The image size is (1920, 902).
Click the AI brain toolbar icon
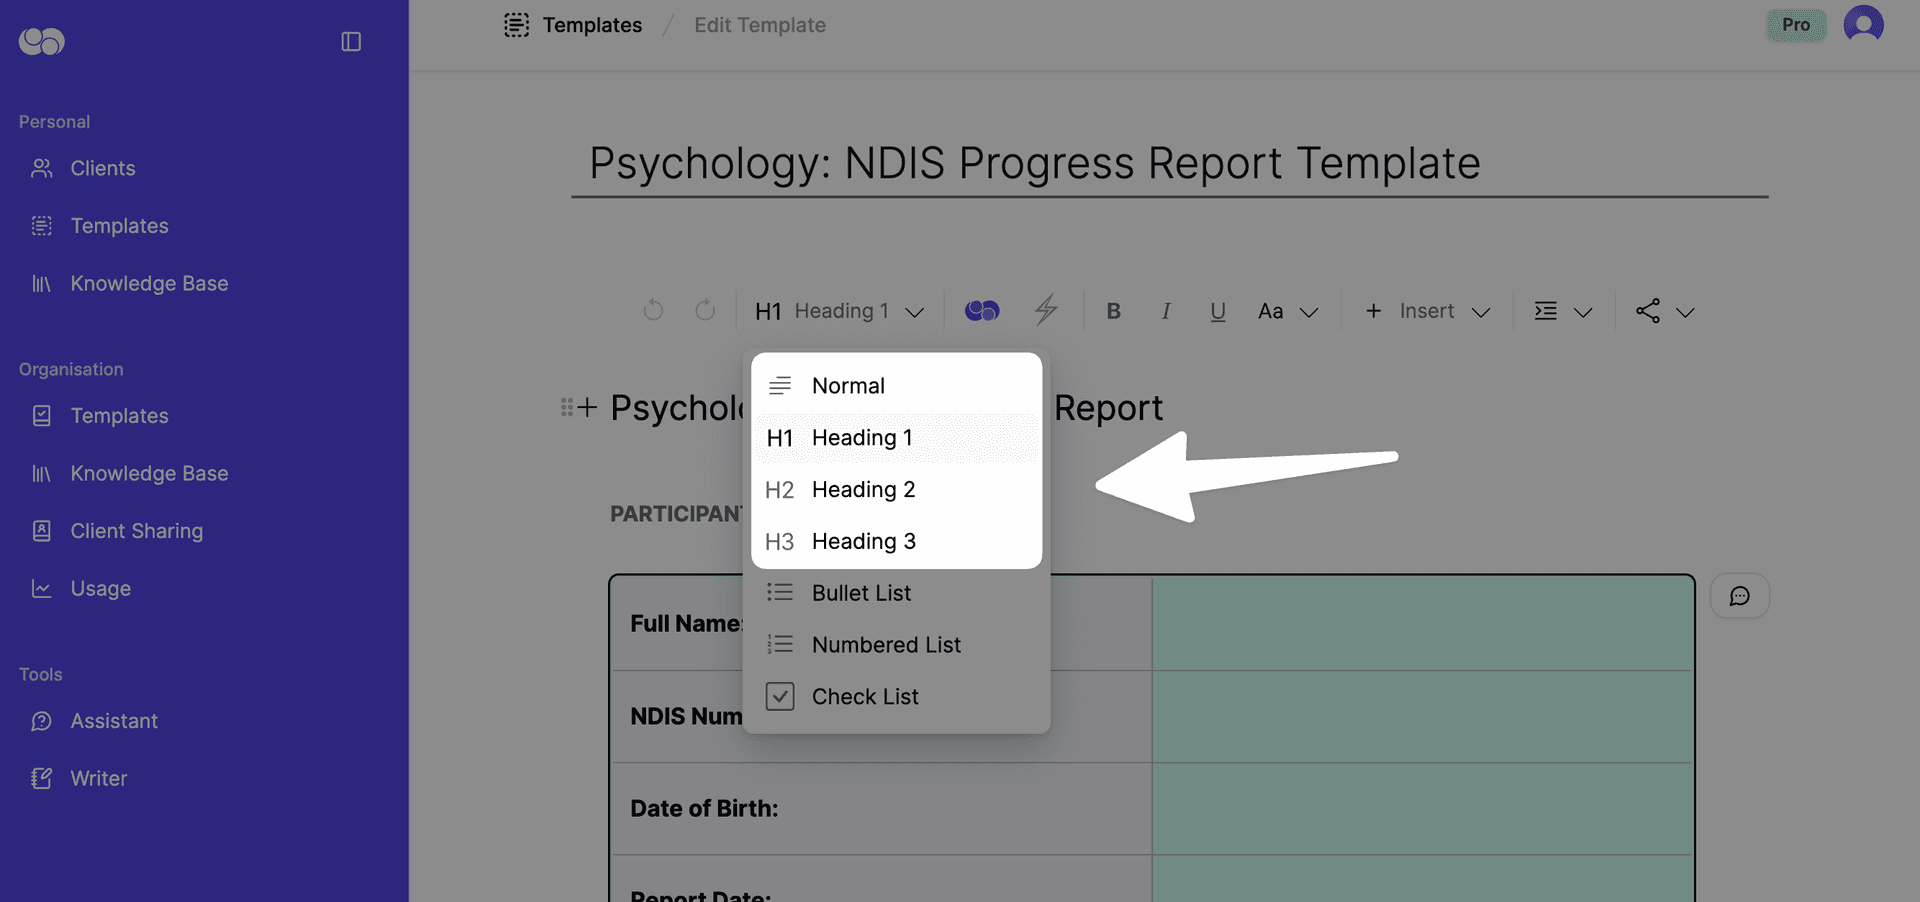click(x=981, y=311)
